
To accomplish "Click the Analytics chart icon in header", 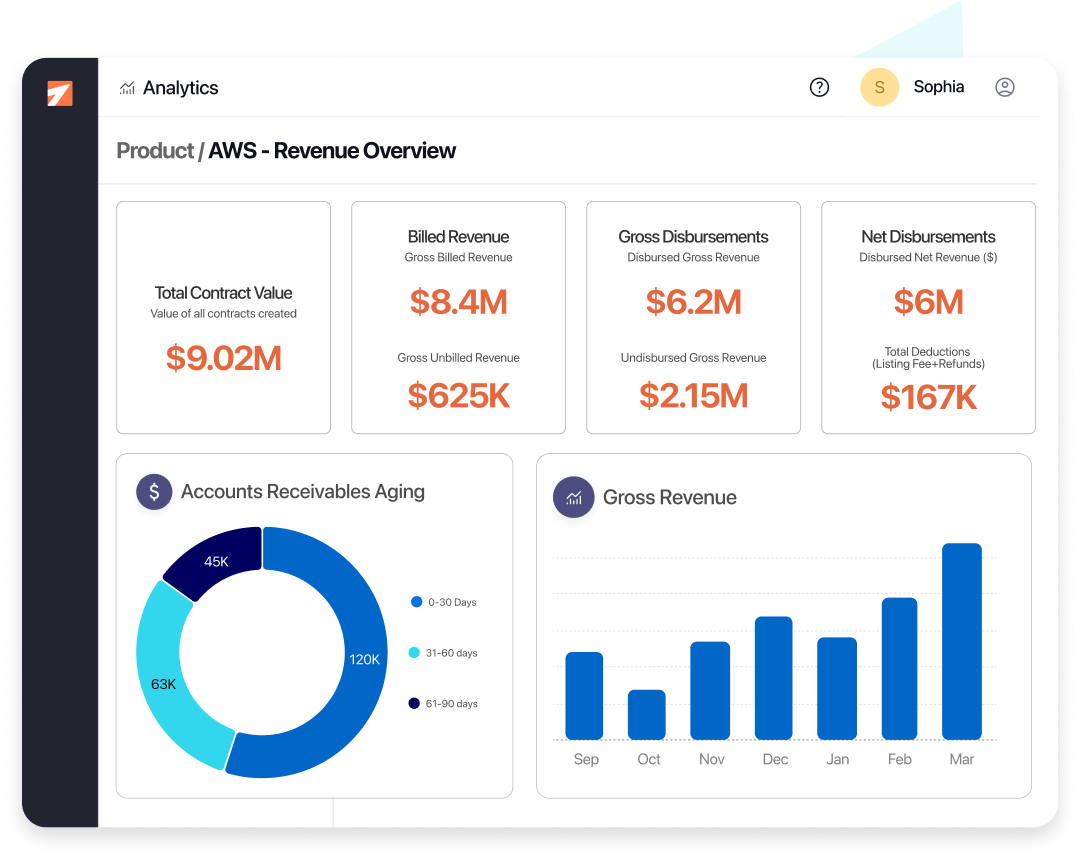I will (x=127, y=88).
